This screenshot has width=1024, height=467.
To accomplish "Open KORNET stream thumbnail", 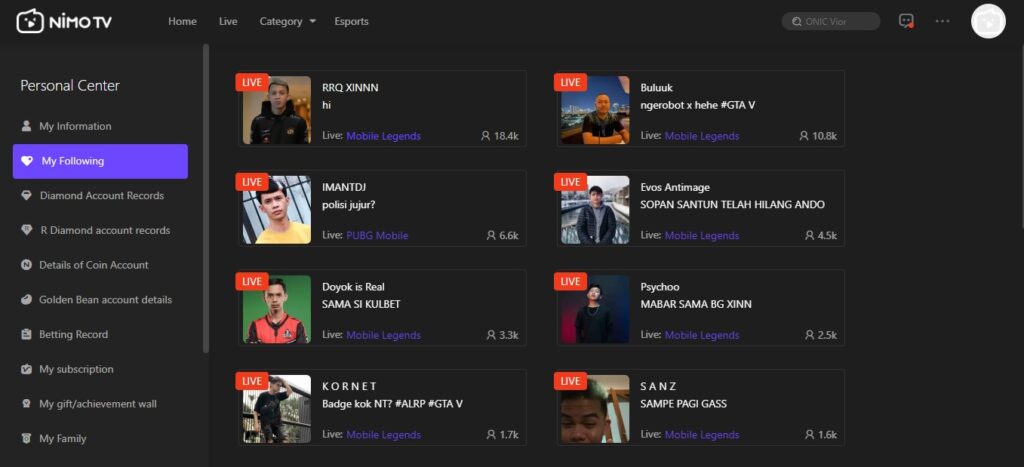I will coord(277,409).
